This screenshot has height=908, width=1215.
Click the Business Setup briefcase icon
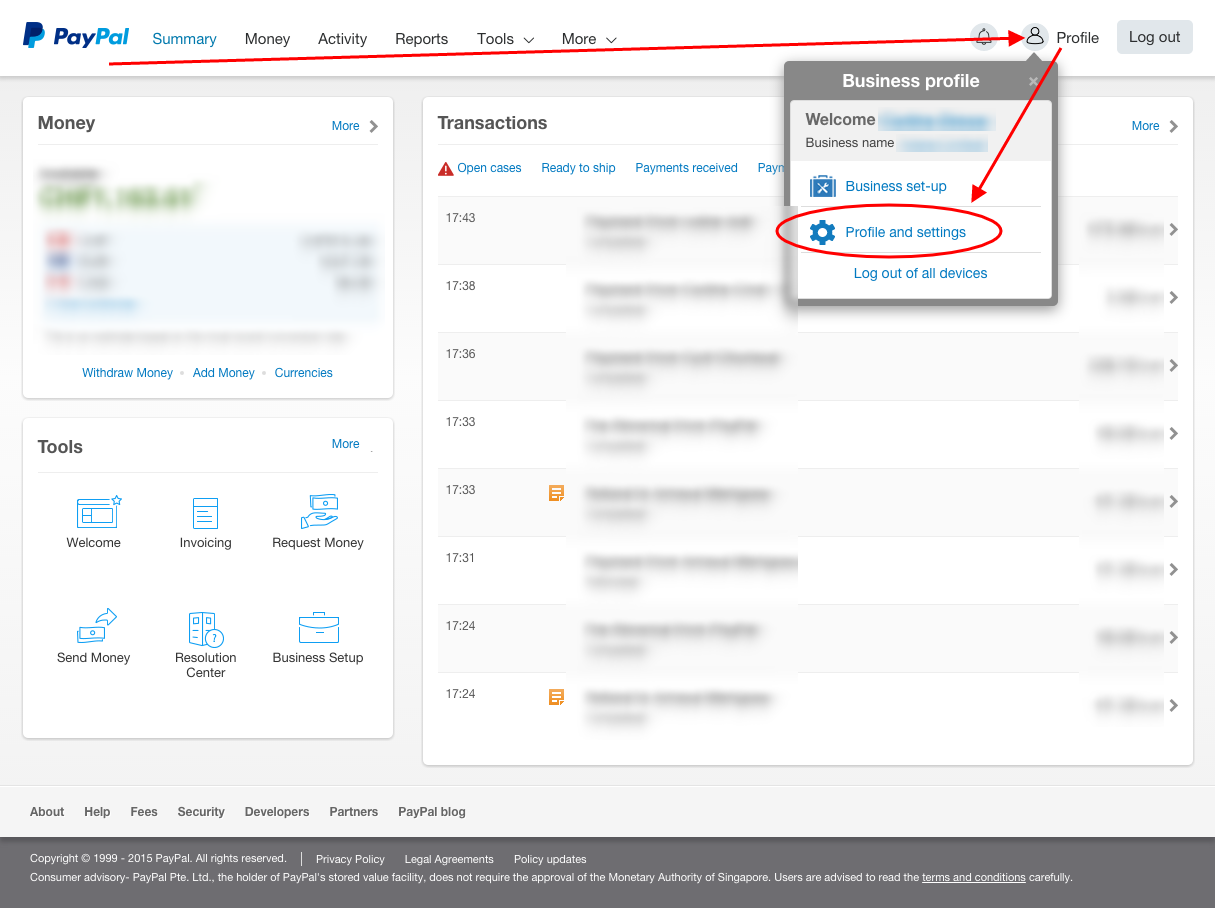[318, 628]
